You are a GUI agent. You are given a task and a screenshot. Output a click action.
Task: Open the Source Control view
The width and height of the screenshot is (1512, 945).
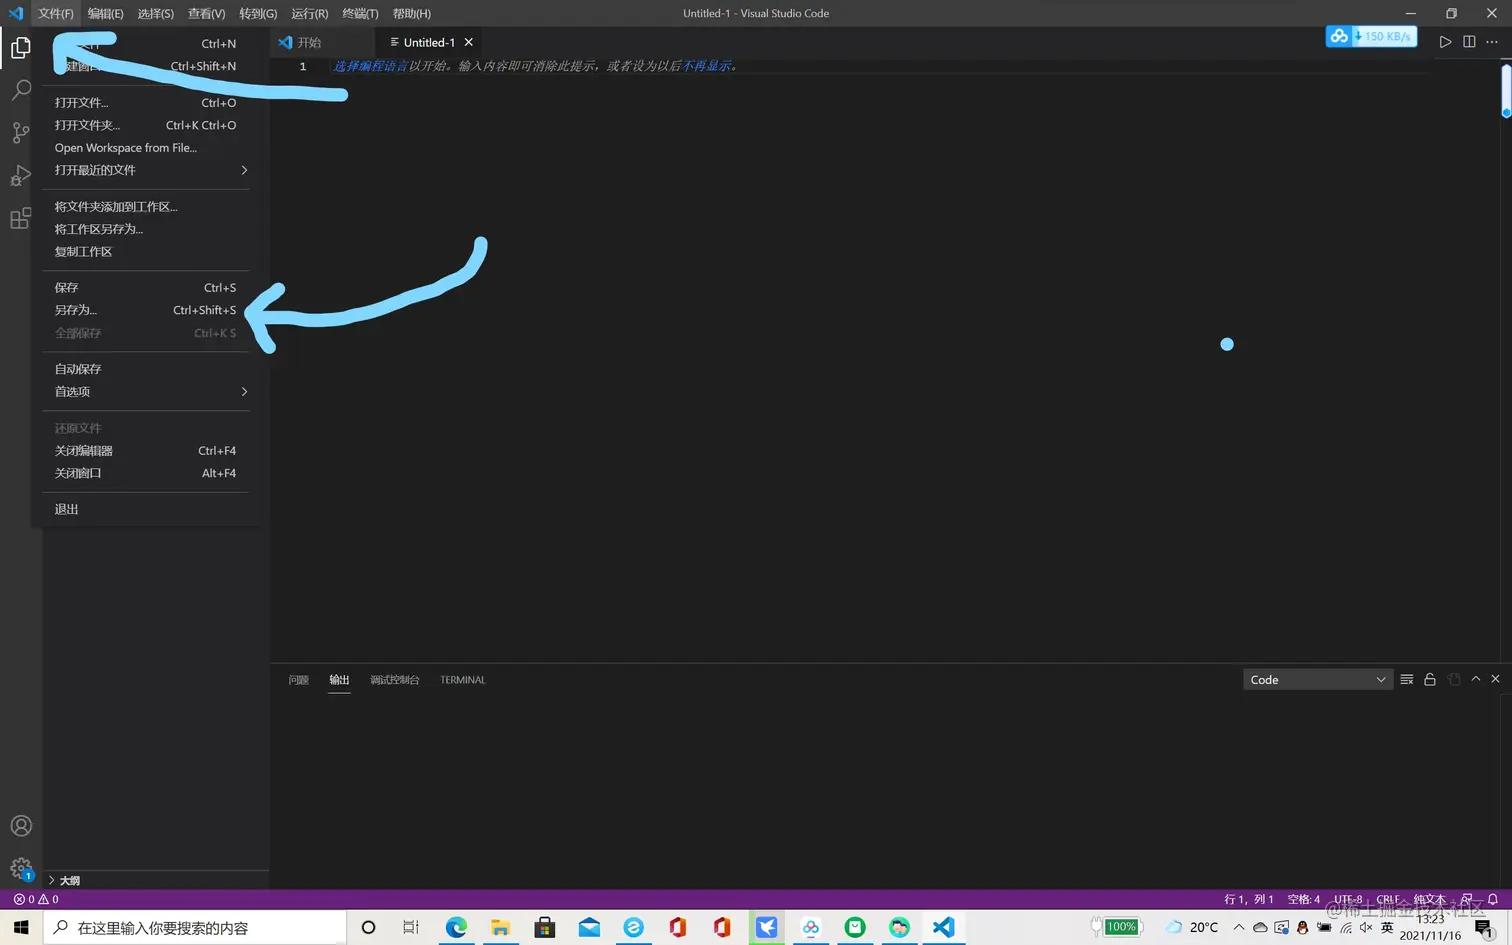[21, 133]
